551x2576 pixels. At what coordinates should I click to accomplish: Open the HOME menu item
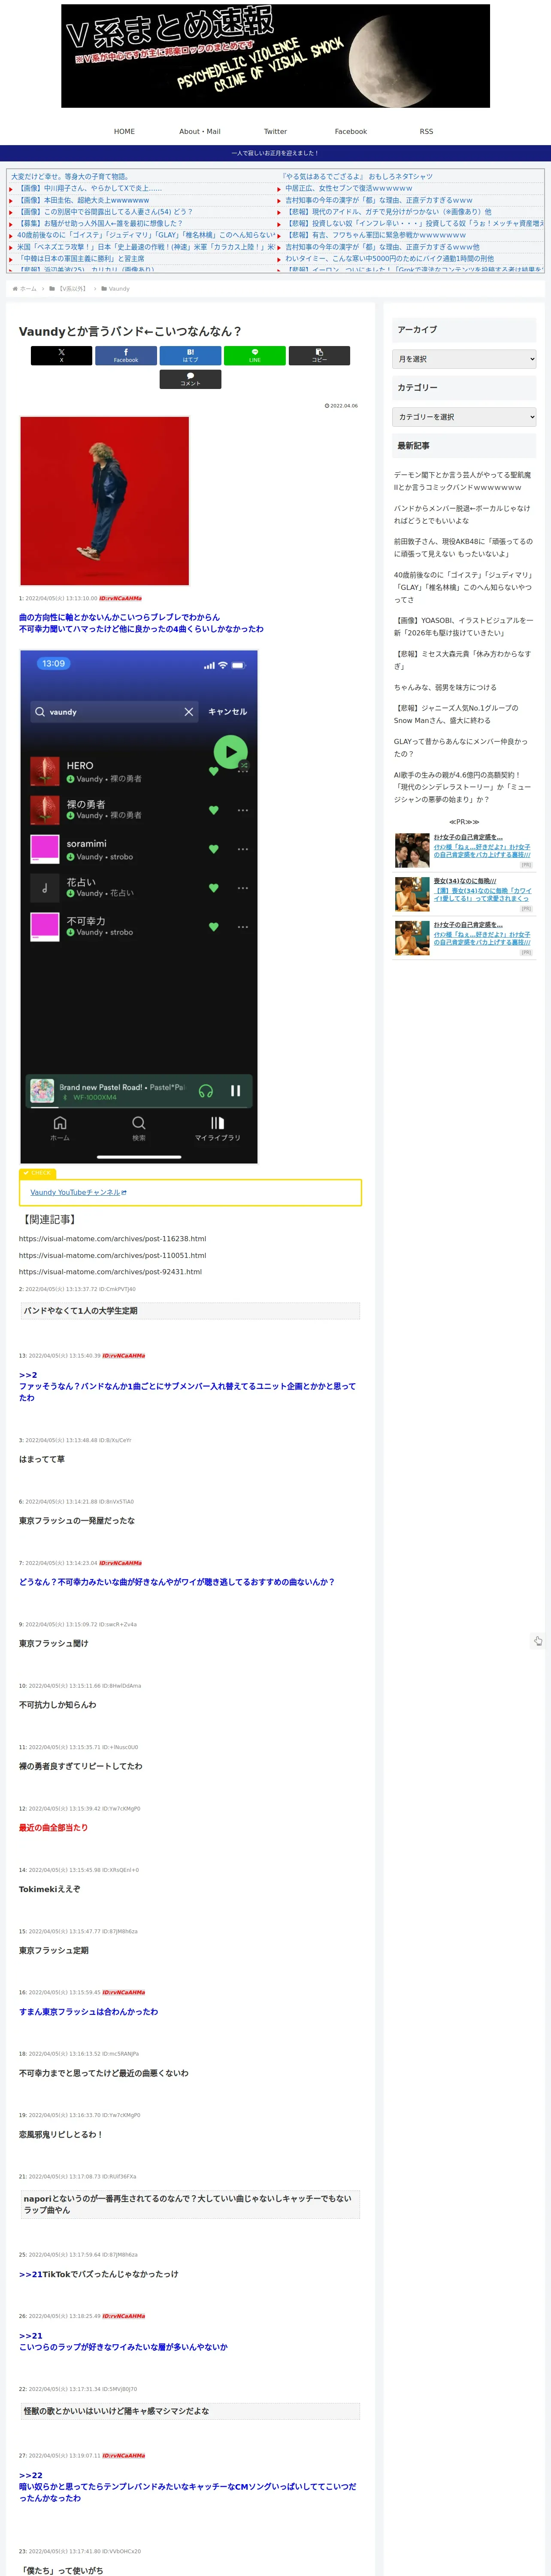coord(124,131)
